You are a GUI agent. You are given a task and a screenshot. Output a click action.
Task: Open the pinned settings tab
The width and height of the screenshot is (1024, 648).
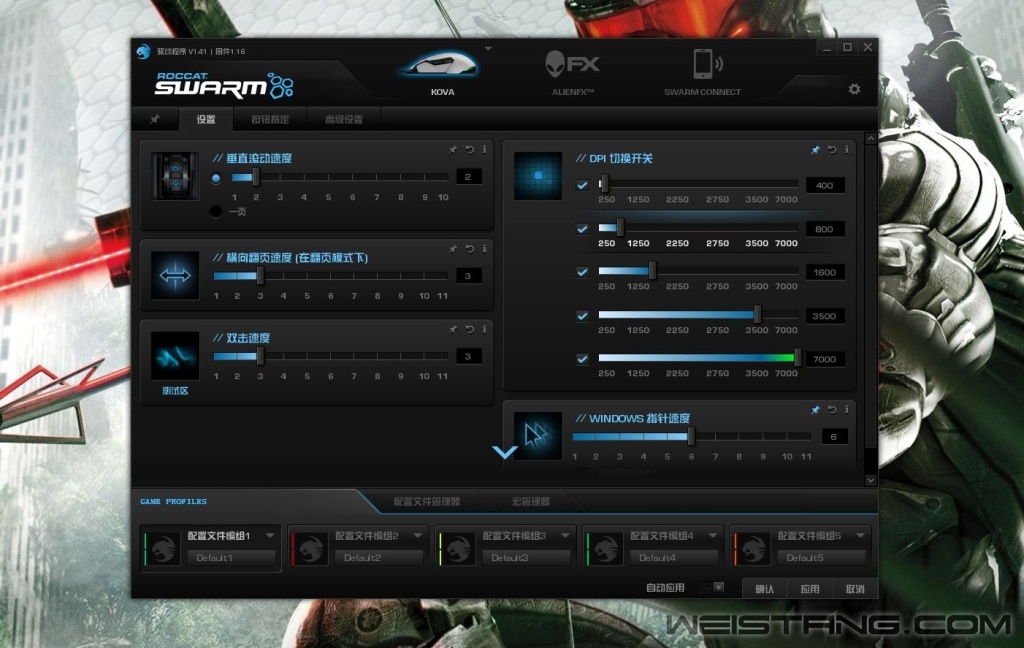[155, 120]
